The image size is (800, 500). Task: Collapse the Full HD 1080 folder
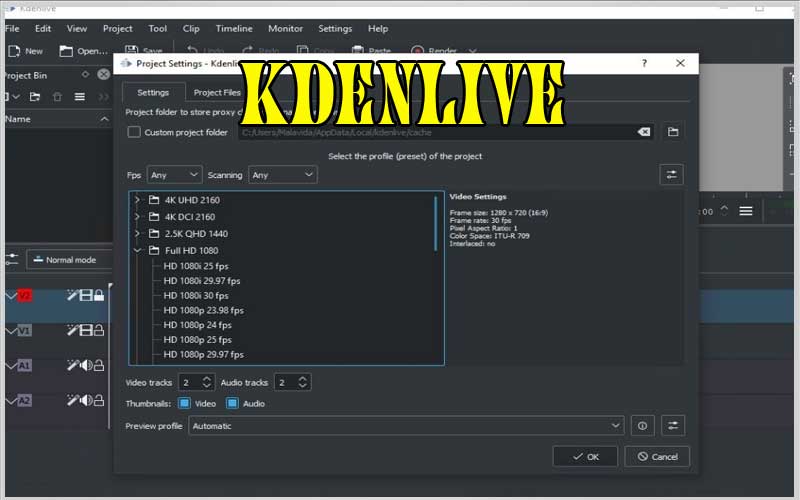(137, 251)
